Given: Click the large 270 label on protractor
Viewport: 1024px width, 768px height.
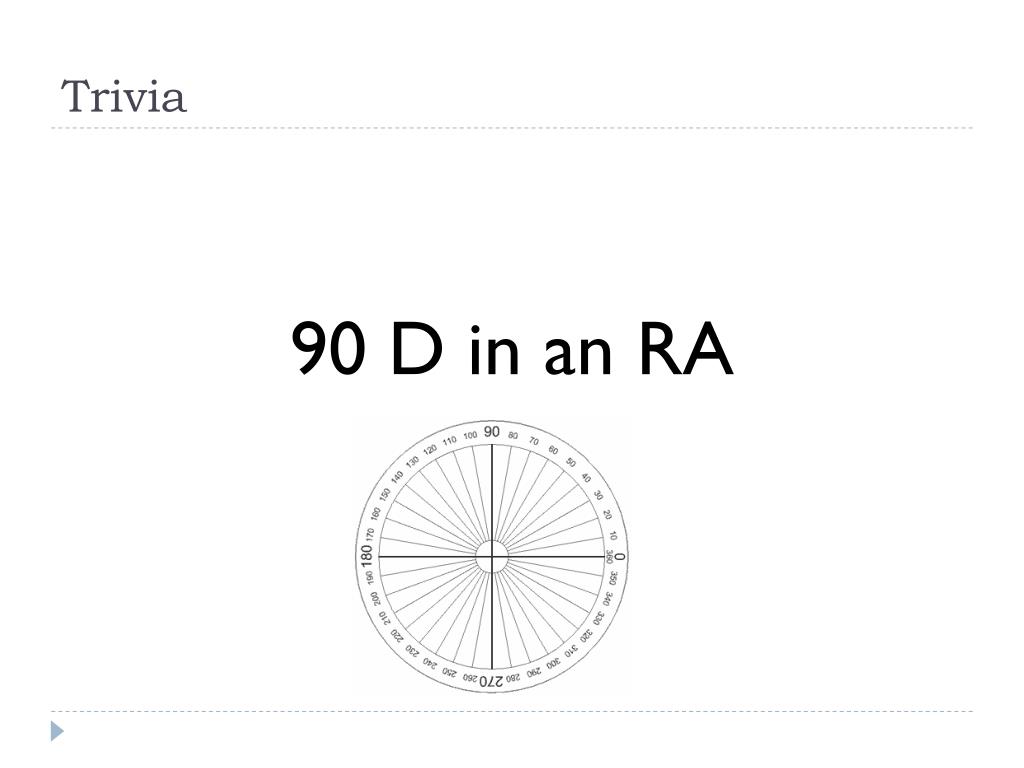Looking at the screenshot, I should pyautogui.click(x=492, y=680).
